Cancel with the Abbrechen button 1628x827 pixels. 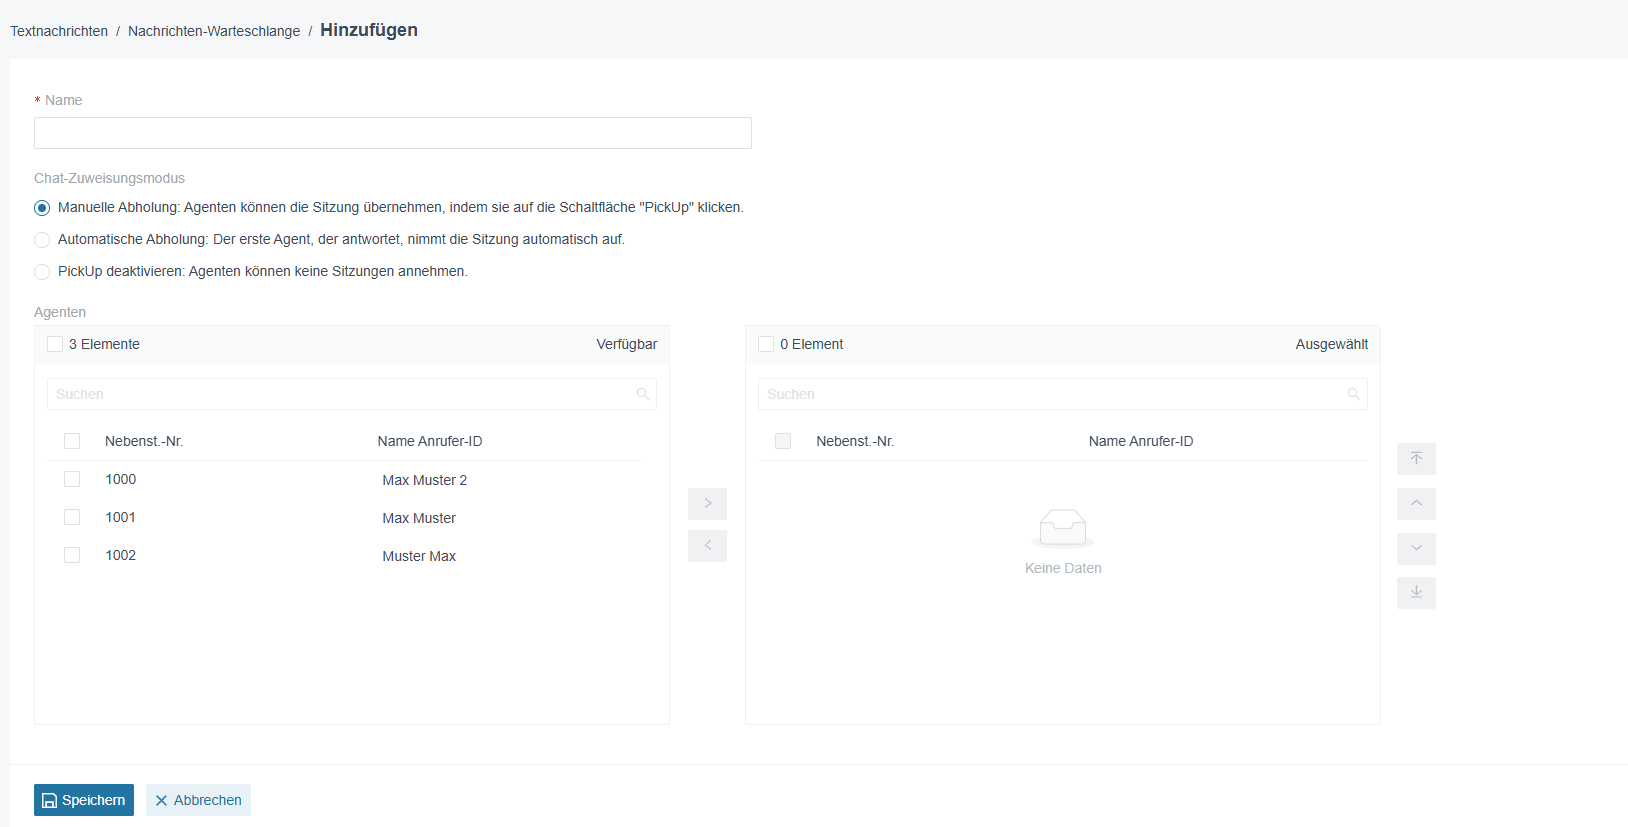[x=198, y=800]
